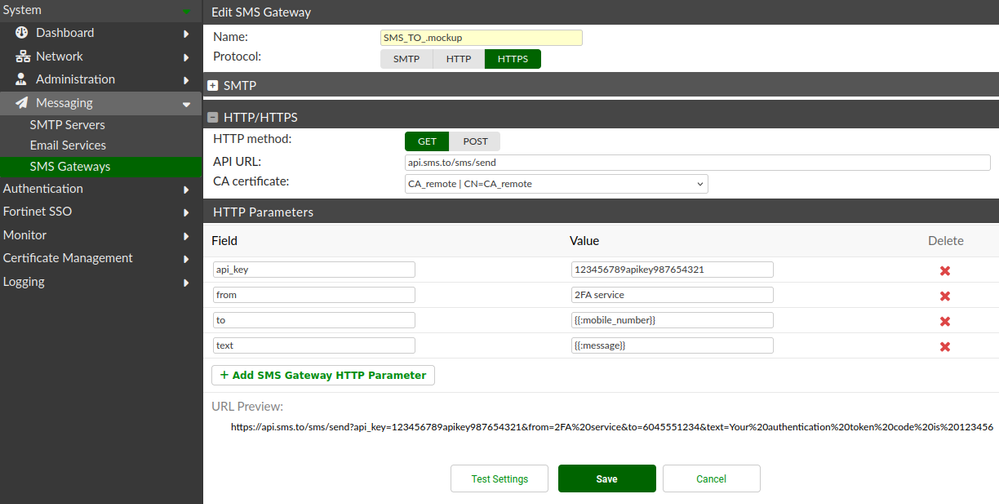Select the SMTP protocol option
The width and height of the screenshot is (999, 504).
point(406,59)
